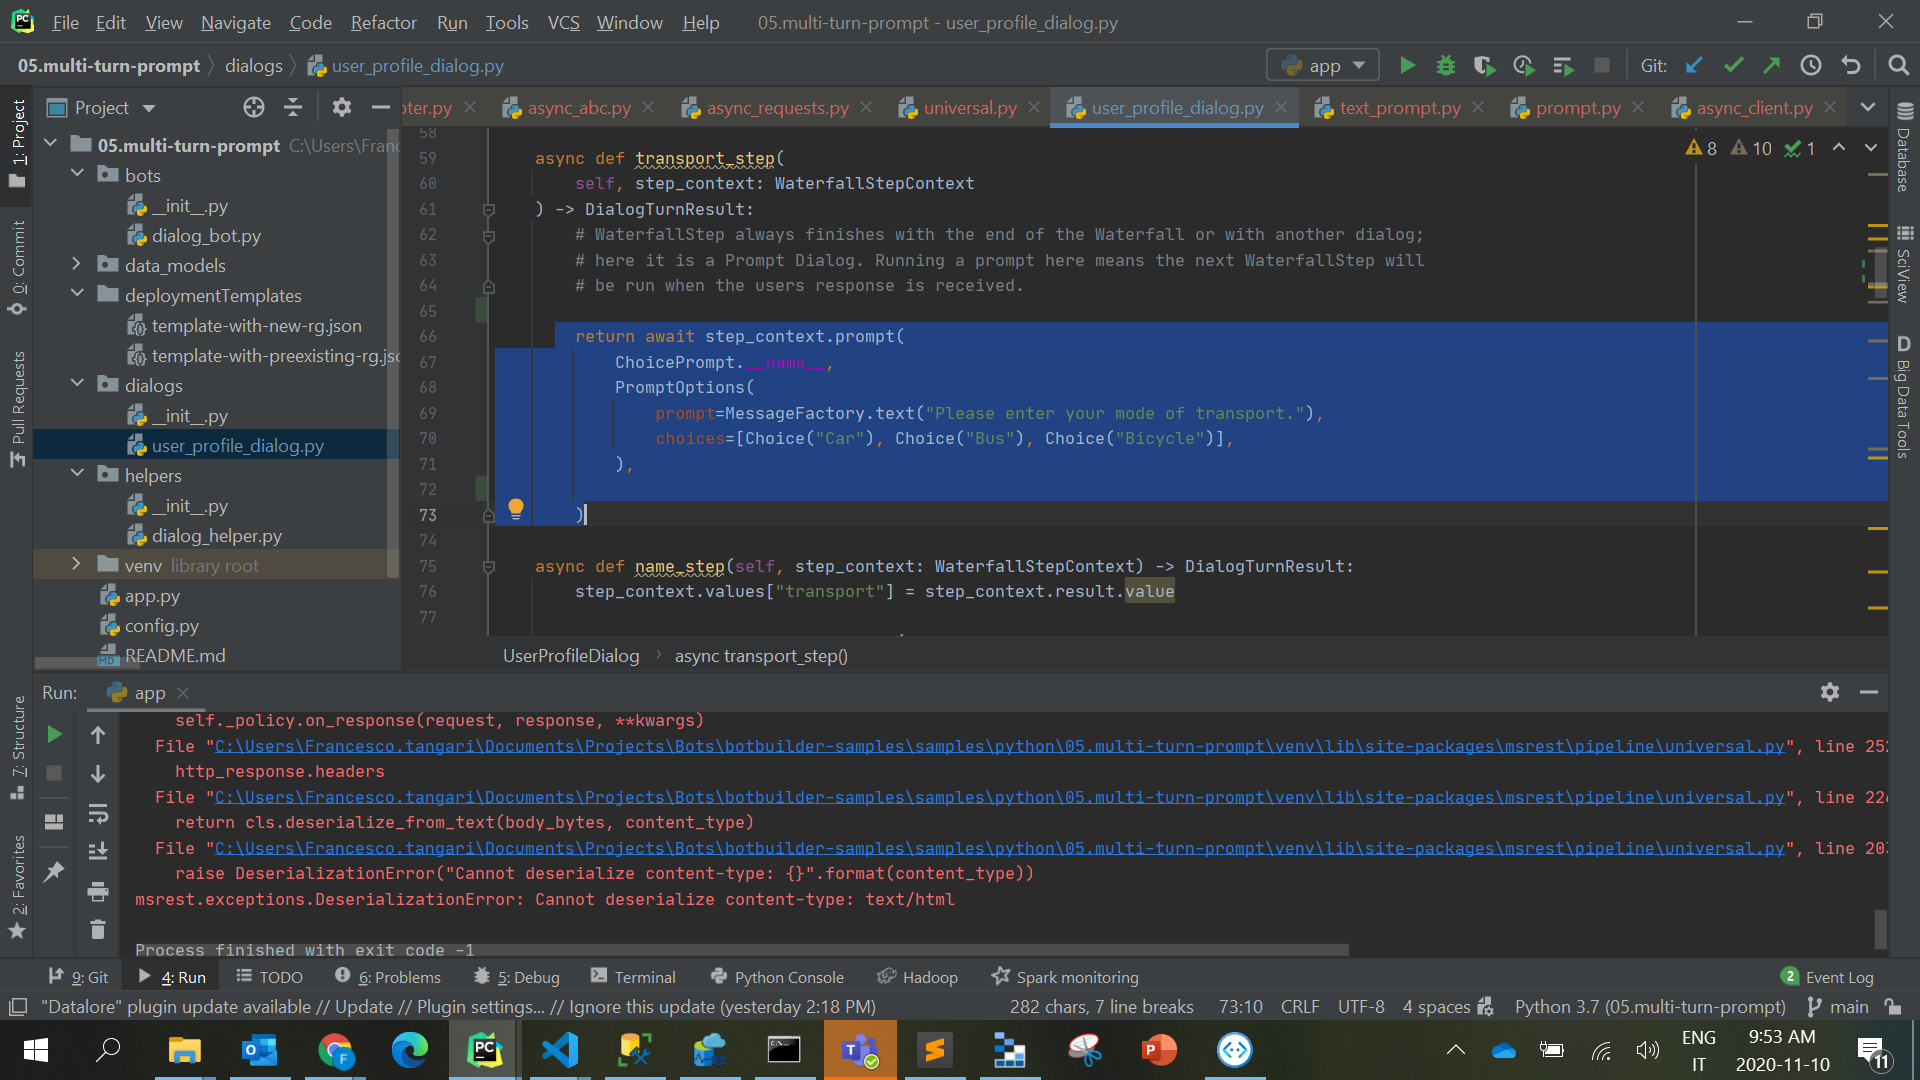Switch to the text_prompt.py editor tab

pos(1399,107)
